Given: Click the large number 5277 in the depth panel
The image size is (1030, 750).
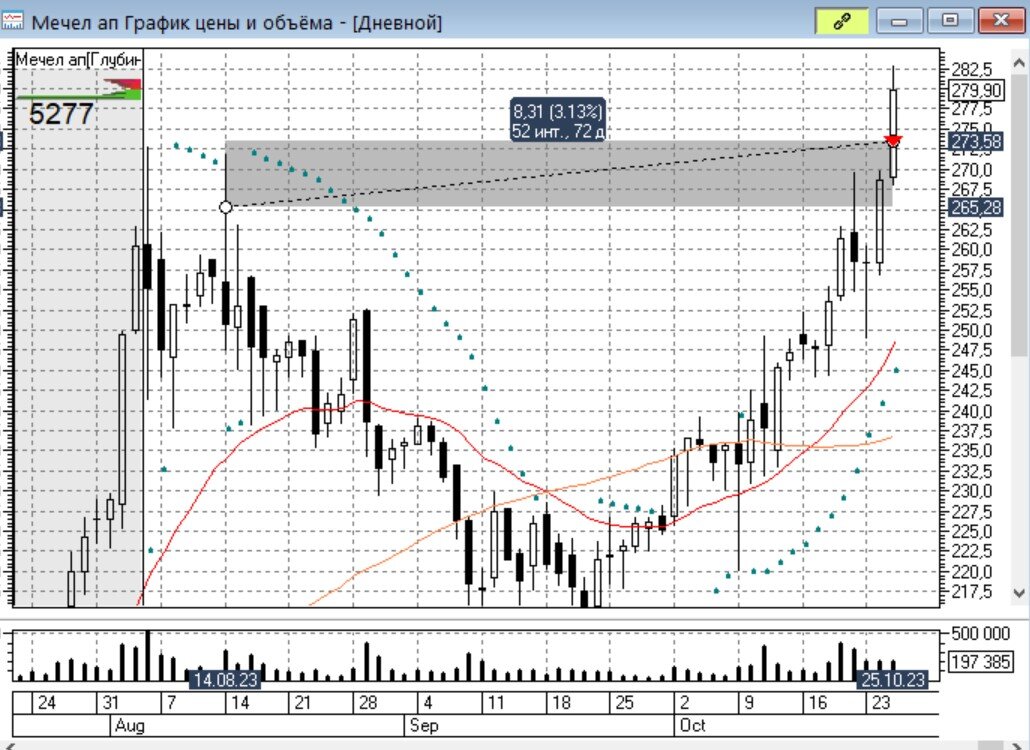Looking at the screenshot, I should [61, 114].
